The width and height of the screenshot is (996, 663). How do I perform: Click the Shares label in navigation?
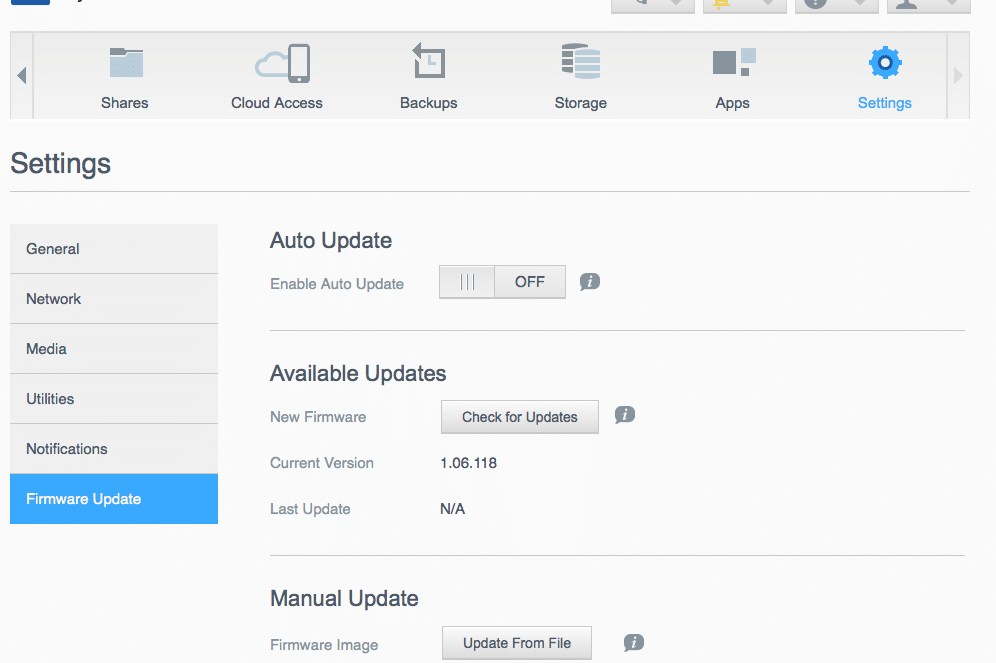124,103
